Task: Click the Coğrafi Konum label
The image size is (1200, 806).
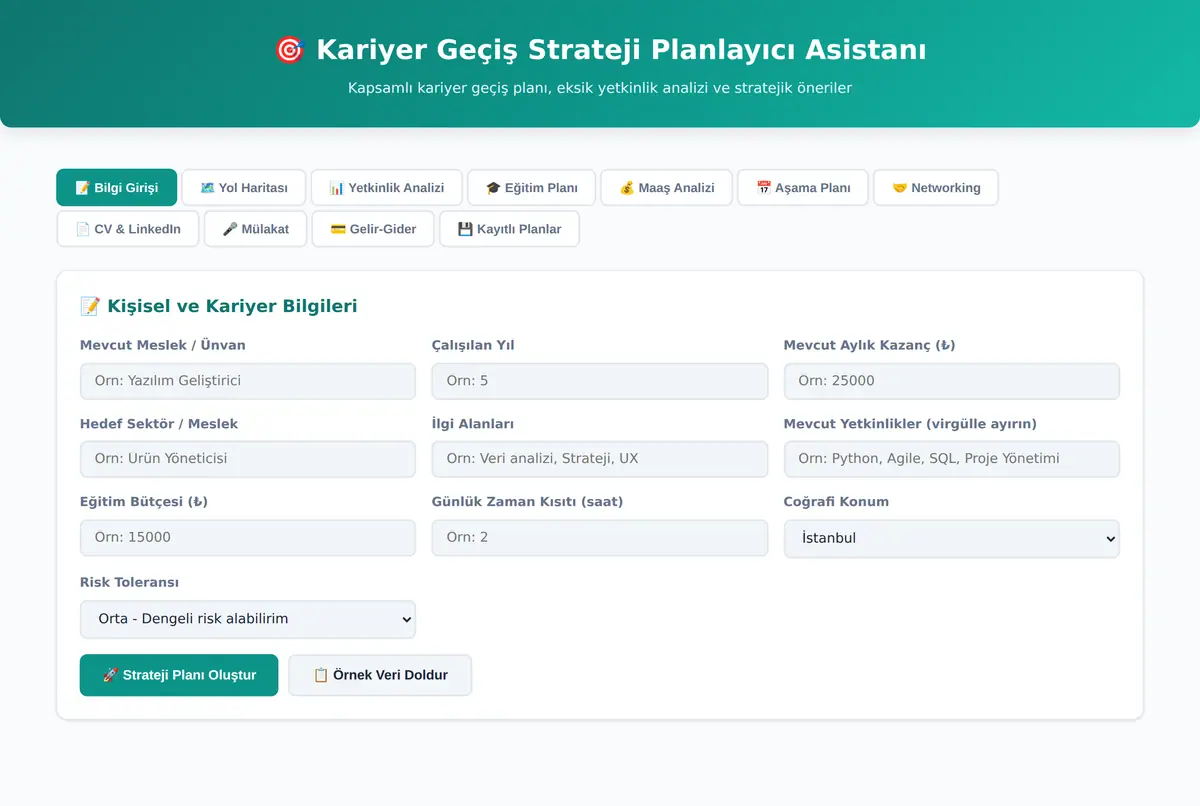Action: click(x=836, y=501)
